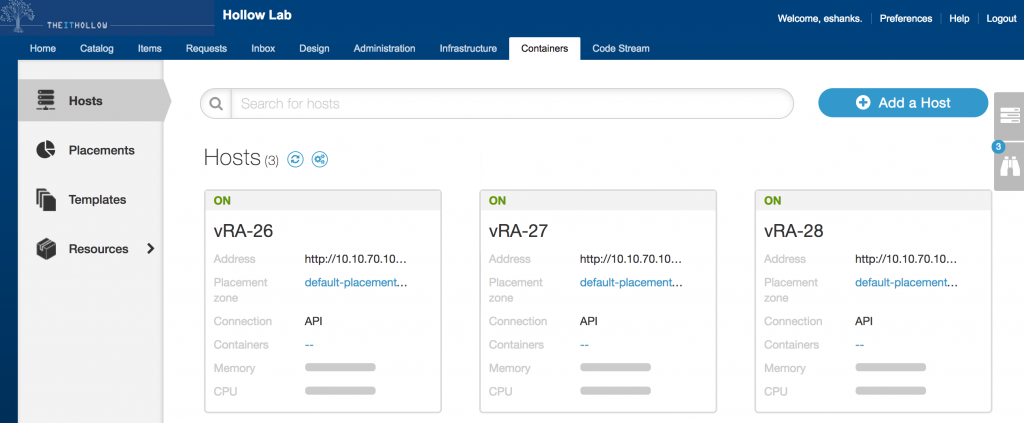This screenshot has width=1024, height=423.
Task: Switch to the Infrastructure tab
Action: [x=468, y=48]
